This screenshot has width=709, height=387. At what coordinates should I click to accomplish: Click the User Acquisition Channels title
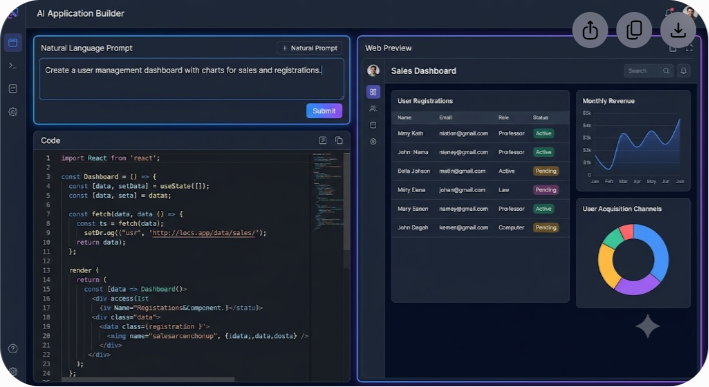[x=622, y=209]
